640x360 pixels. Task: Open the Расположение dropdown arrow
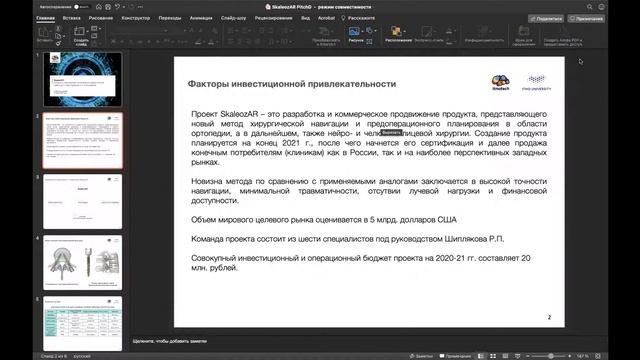pos(404,31)
